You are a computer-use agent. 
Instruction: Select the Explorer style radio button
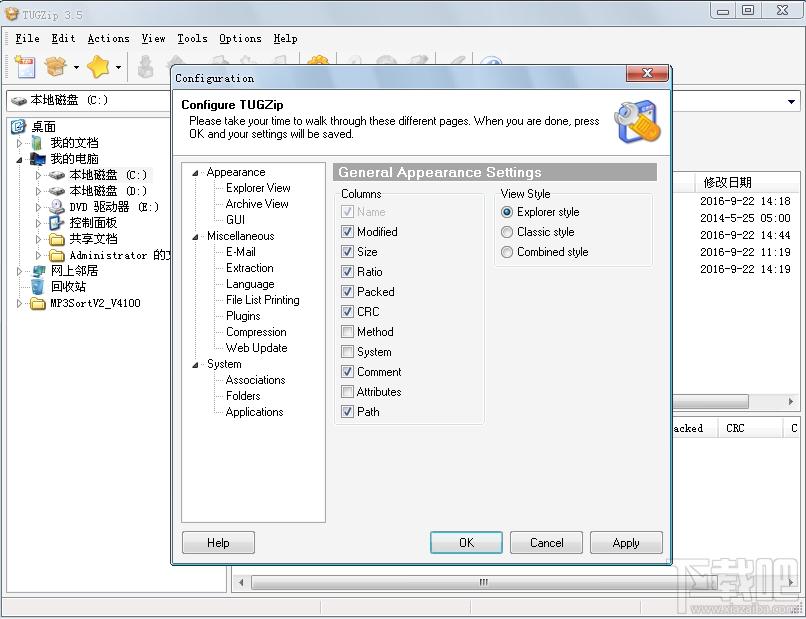pos(507,212)
